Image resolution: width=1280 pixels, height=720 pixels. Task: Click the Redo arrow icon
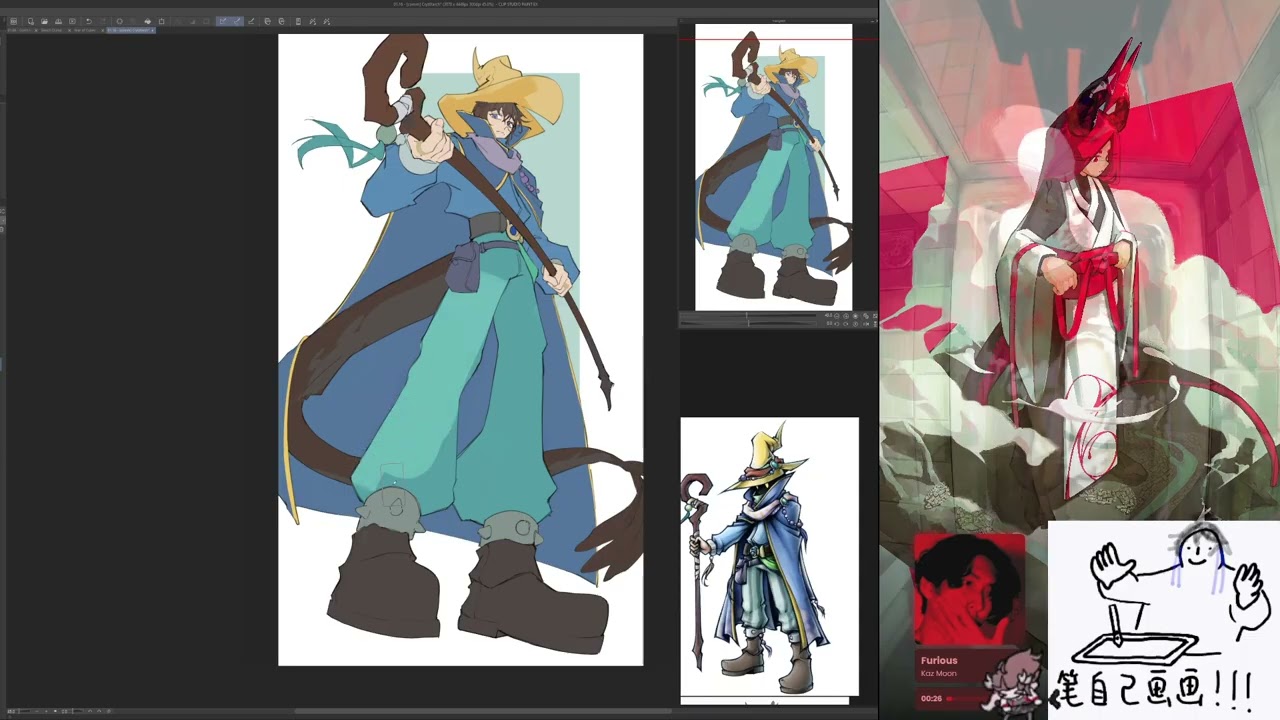click(x=102, y=21)
